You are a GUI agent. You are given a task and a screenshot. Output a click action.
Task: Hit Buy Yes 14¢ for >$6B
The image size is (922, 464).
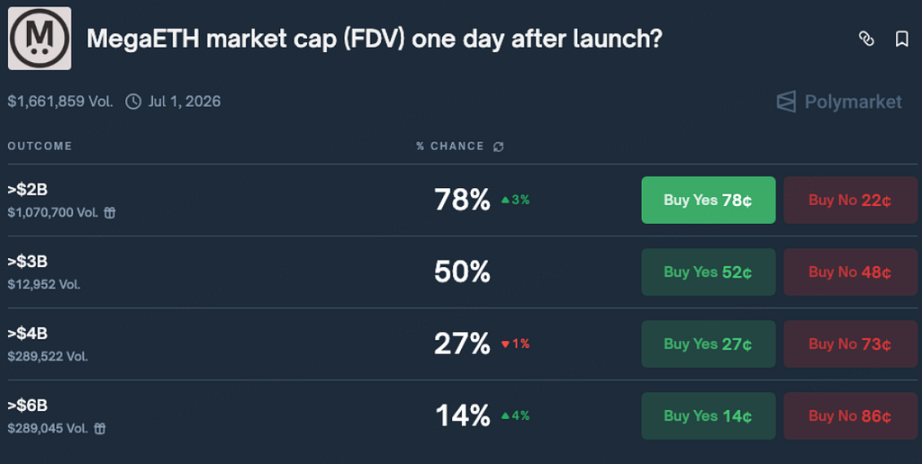708,416
